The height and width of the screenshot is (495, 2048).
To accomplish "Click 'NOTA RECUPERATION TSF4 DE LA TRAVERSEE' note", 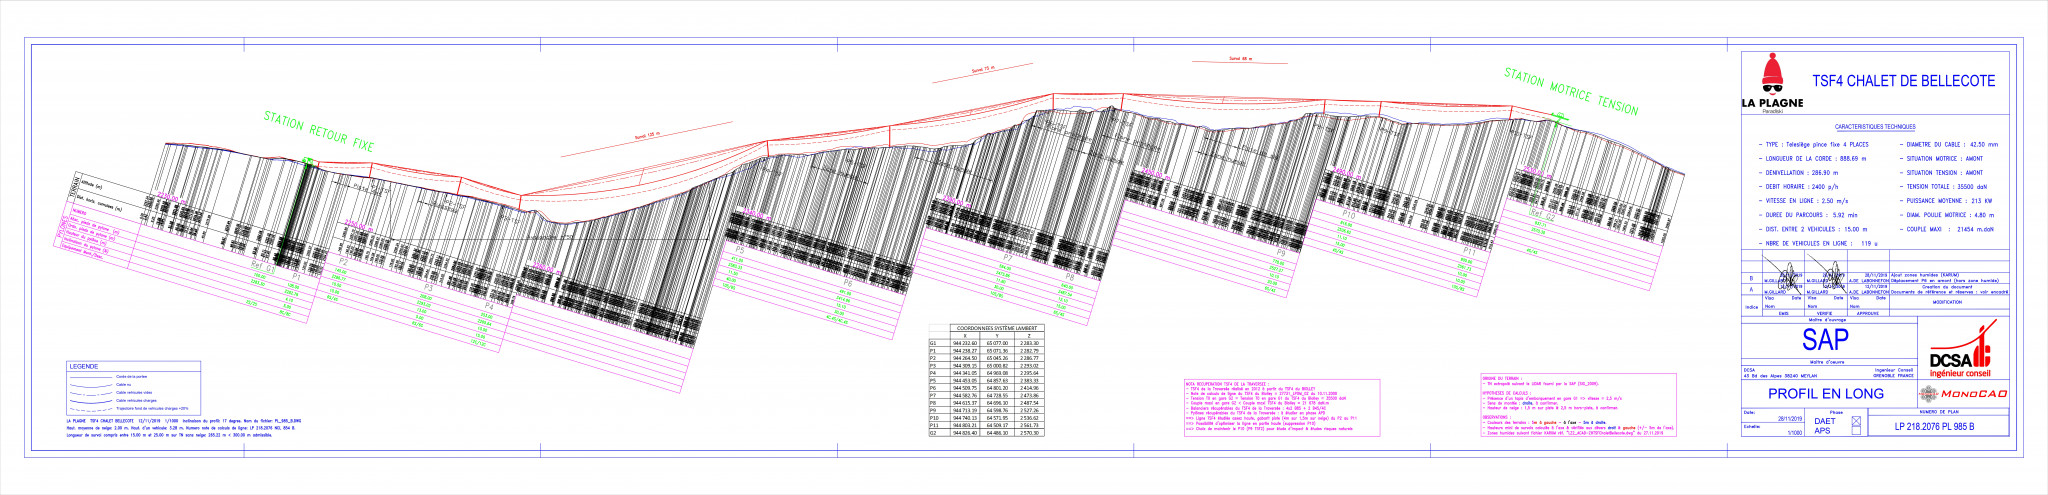I will tap(1227, 384).
